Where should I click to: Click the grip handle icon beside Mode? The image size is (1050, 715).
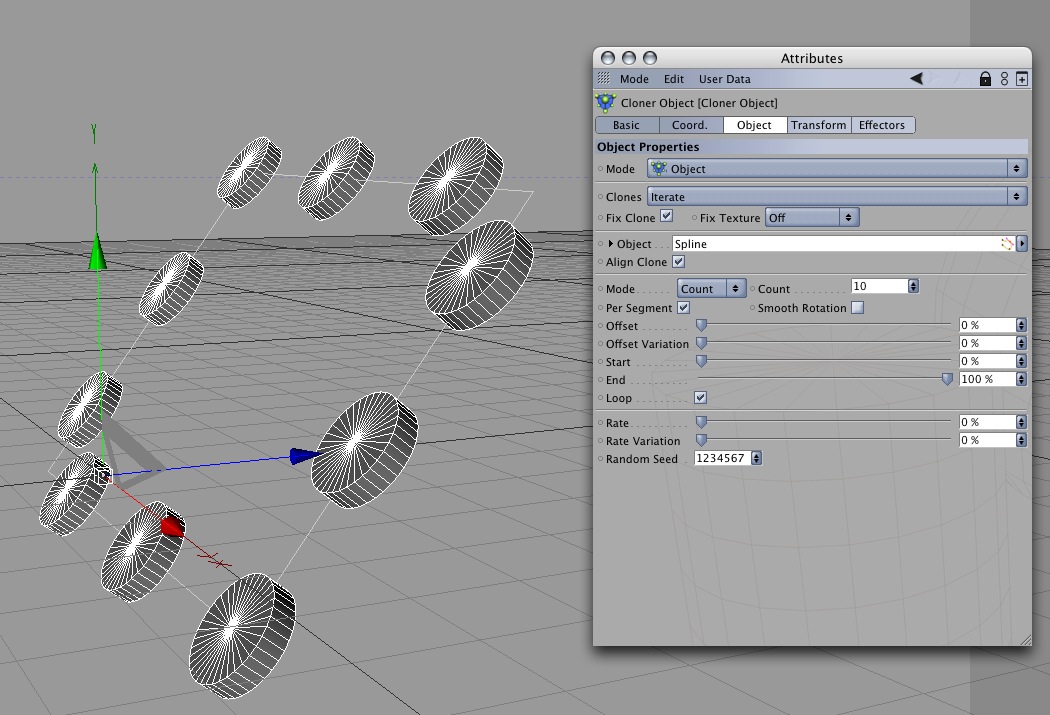tap(603, 78)
